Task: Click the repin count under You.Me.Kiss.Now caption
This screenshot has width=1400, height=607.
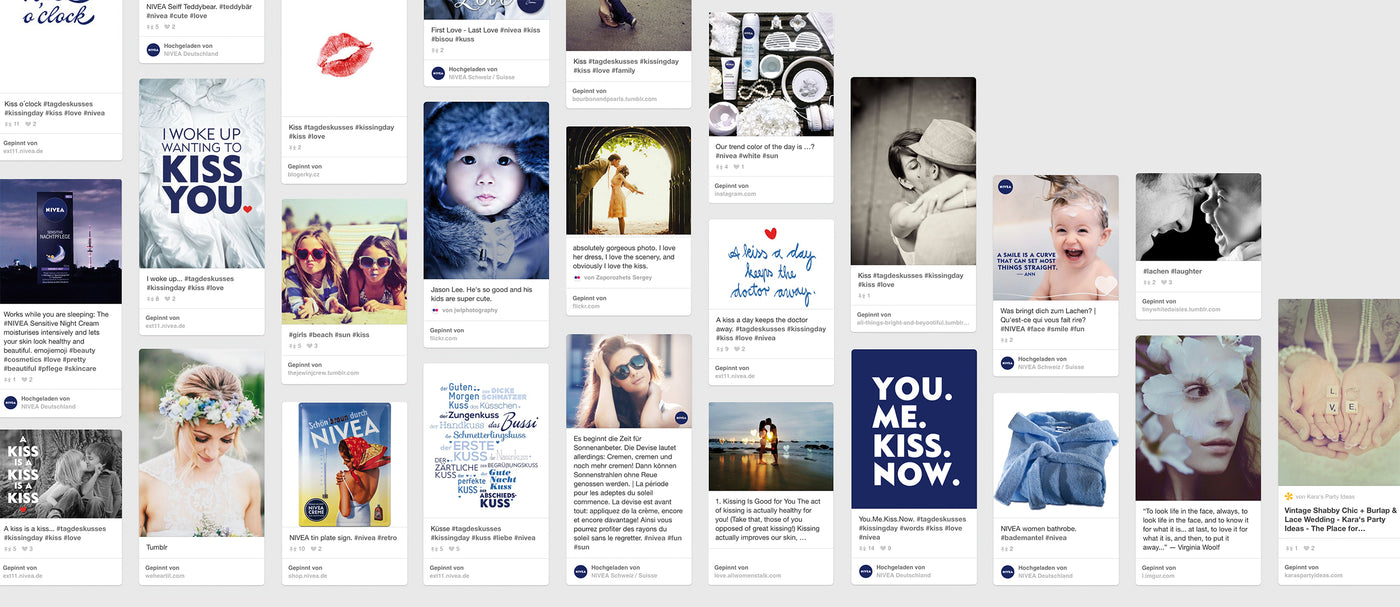Action: [868, 548]
